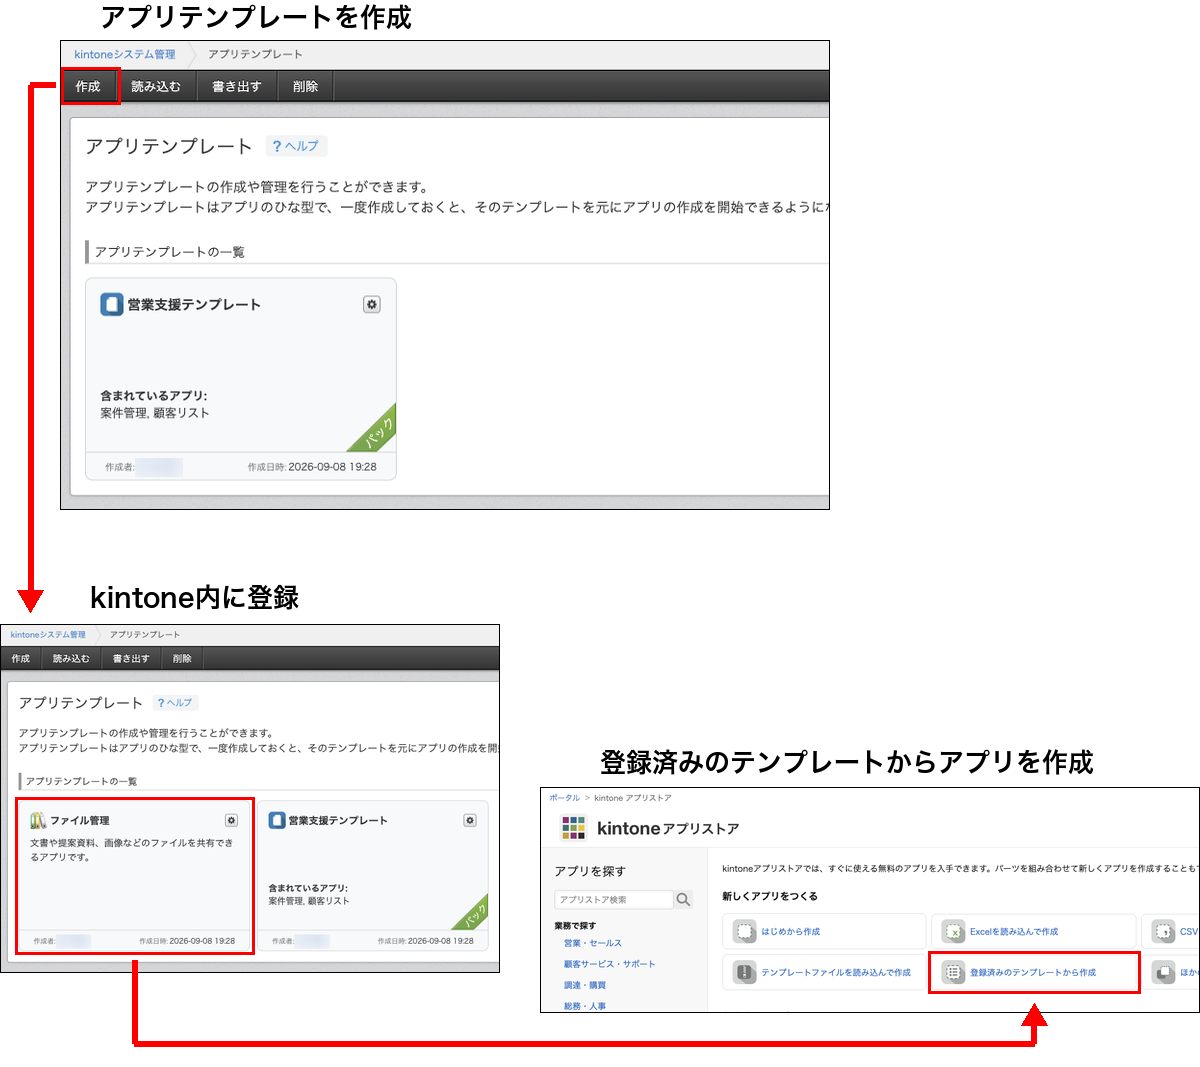Image resolution: width=1200 pixels, height=1067 pixels.
Task: Click the ファイル管理 card title
Action: pyautogui.click(x=80, y=820)
